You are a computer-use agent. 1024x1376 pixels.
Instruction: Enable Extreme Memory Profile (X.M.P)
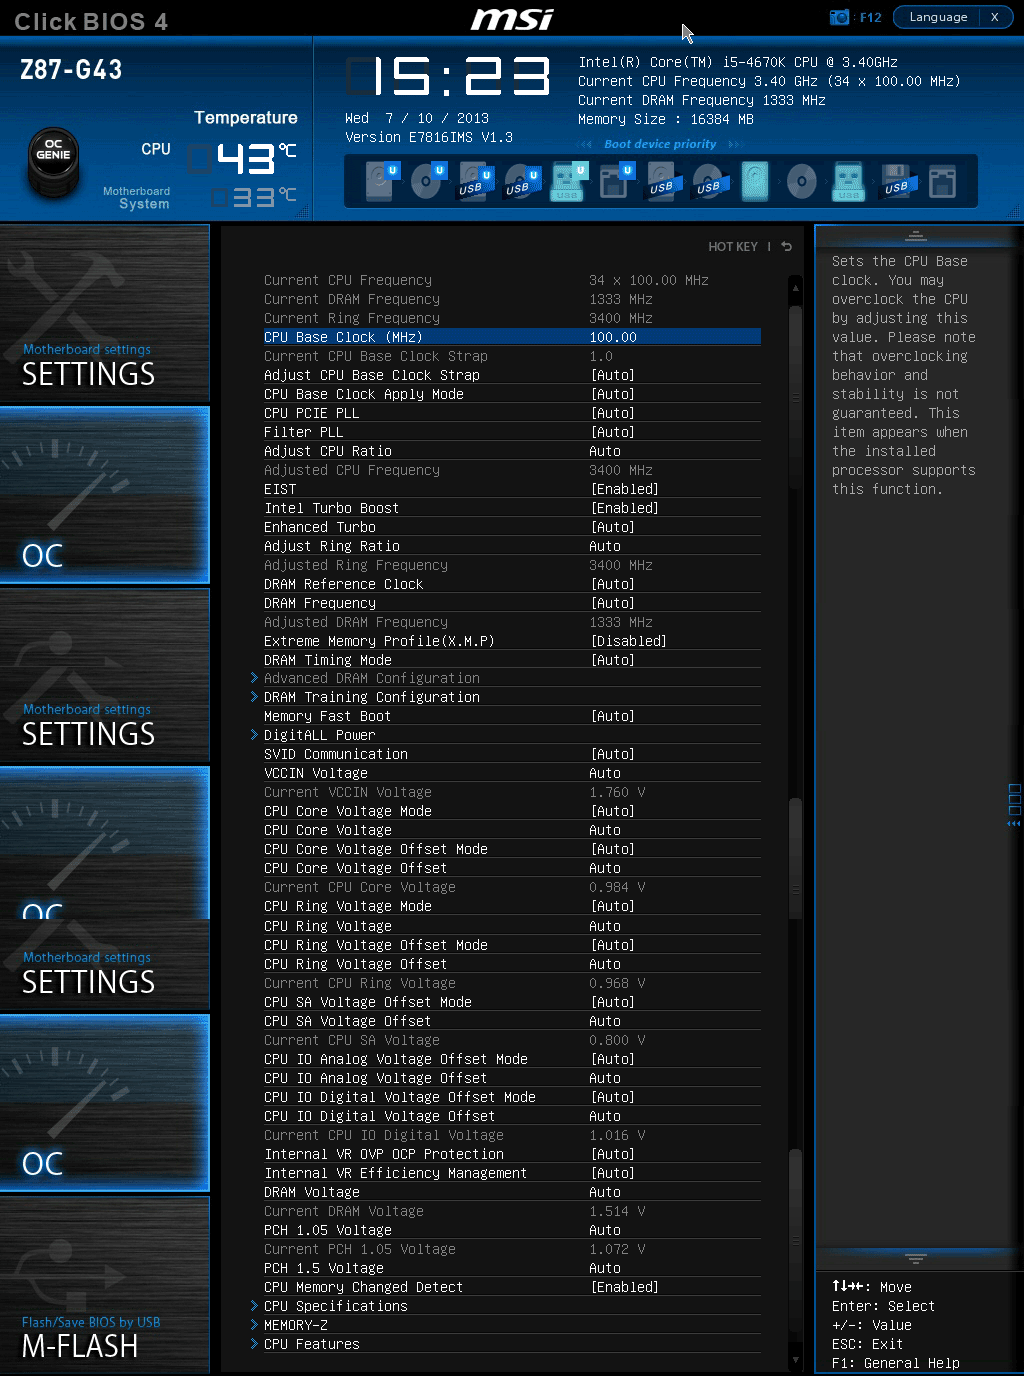[x=628, y=641]
